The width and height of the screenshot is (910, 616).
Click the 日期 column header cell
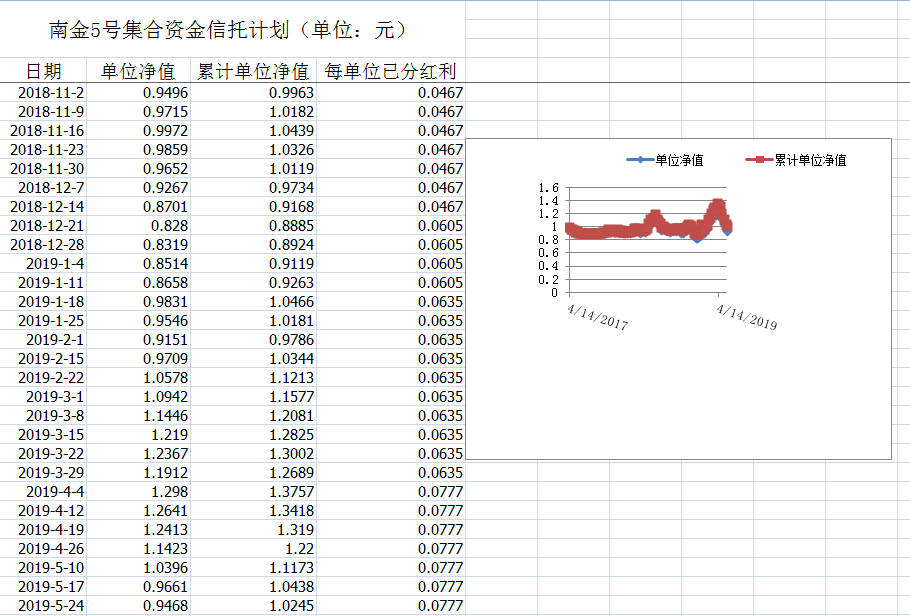coord(44,71)
